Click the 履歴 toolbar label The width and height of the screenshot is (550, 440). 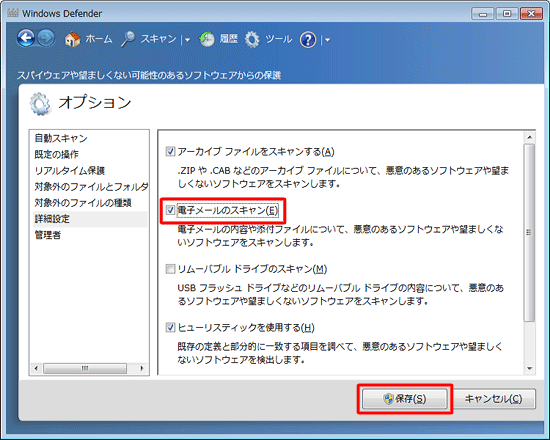229,39
